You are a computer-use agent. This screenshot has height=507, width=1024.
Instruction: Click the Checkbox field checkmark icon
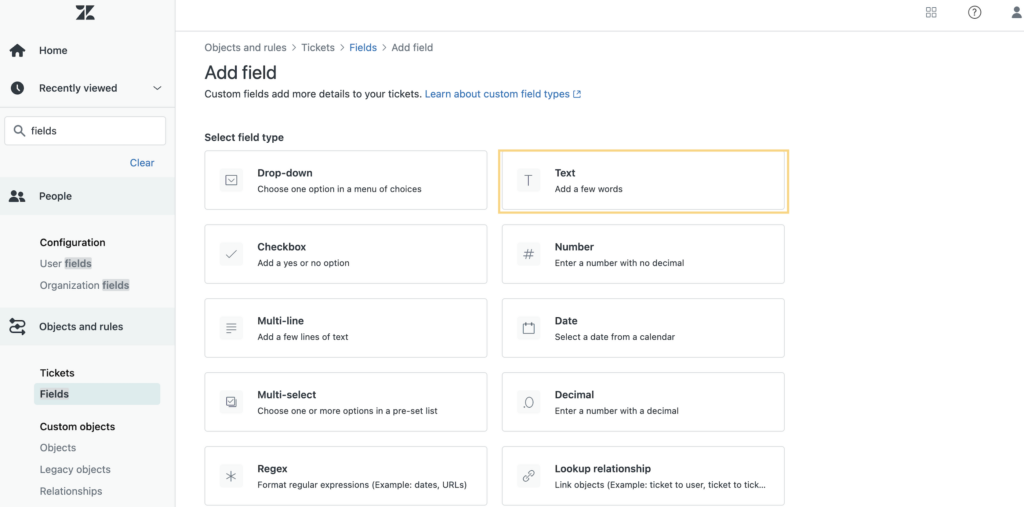[x=231, y=254]
